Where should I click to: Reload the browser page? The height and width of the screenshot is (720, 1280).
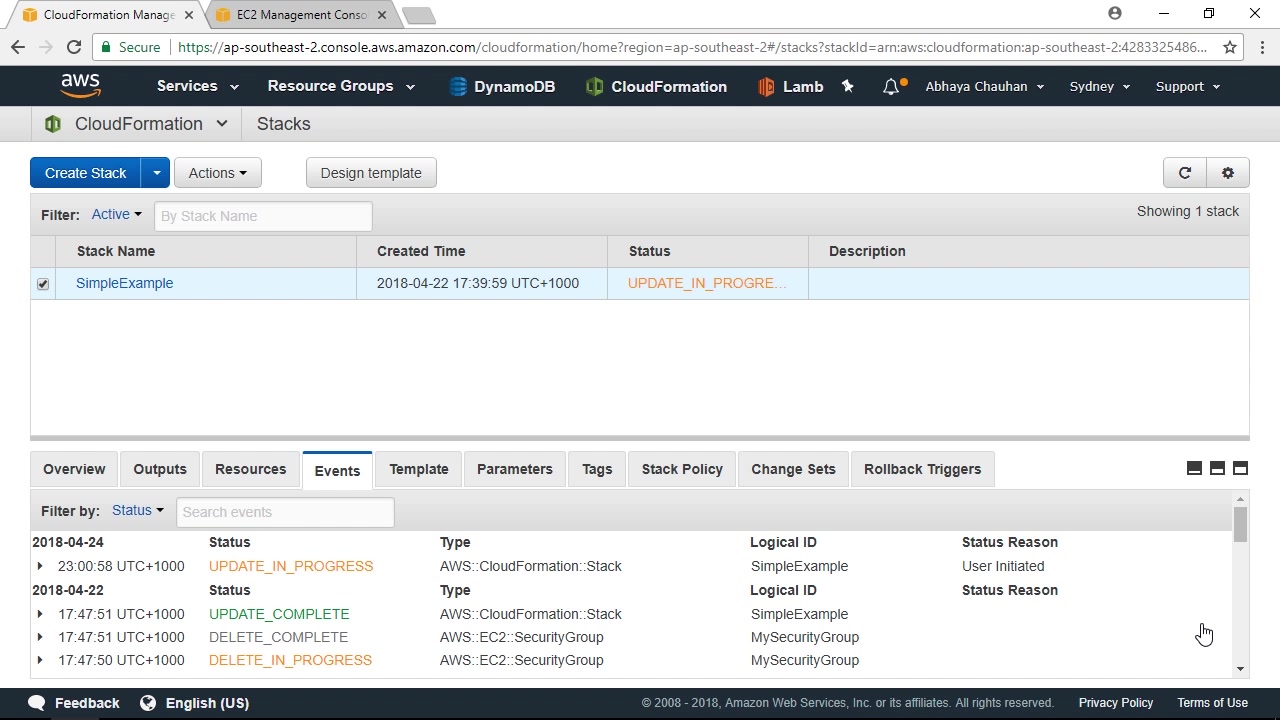(x=74, y=47)
